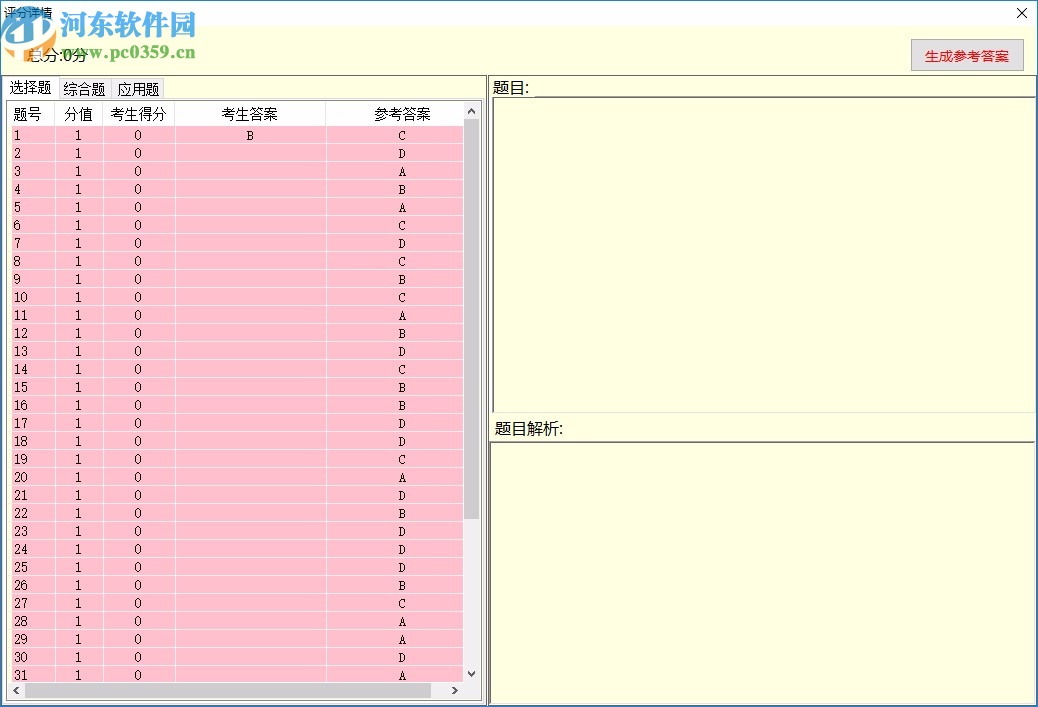Click inside the 题目解析 text area
1038x707 pixels.
pos(762,573)
